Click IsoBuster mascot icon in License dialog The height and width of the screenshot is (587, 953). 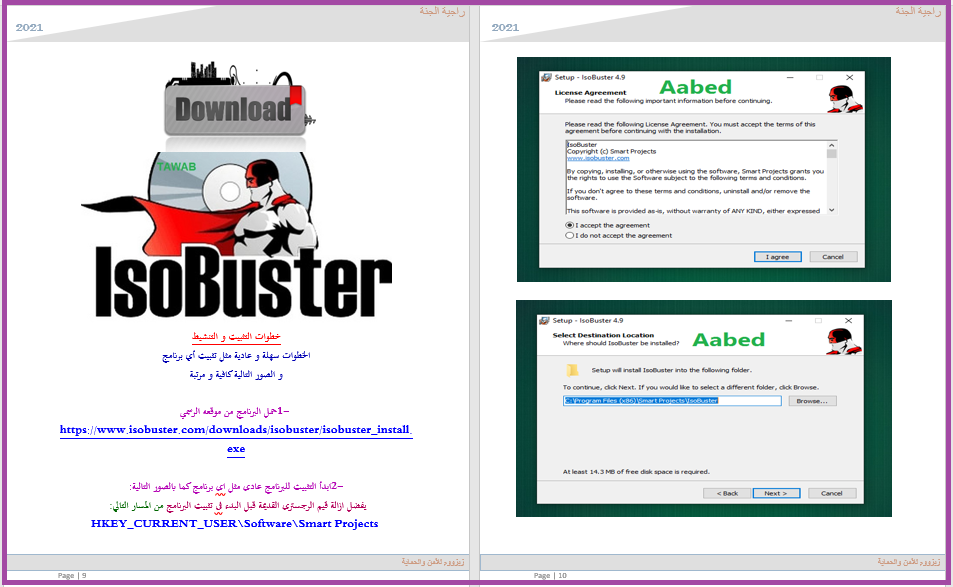[x=845, y=100]
